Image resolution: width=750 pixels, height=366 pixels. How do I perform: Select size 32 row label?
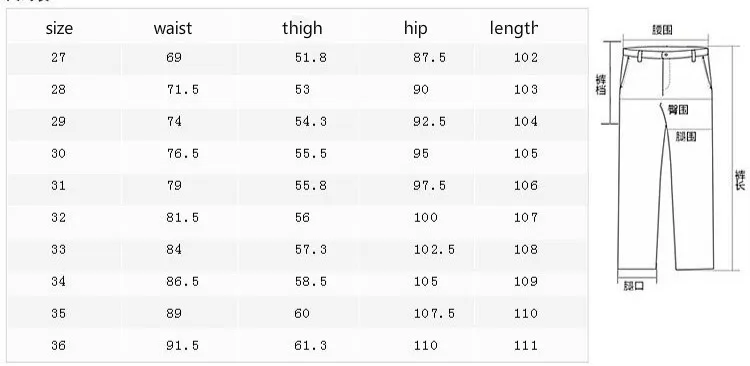(x=58, y=218)
